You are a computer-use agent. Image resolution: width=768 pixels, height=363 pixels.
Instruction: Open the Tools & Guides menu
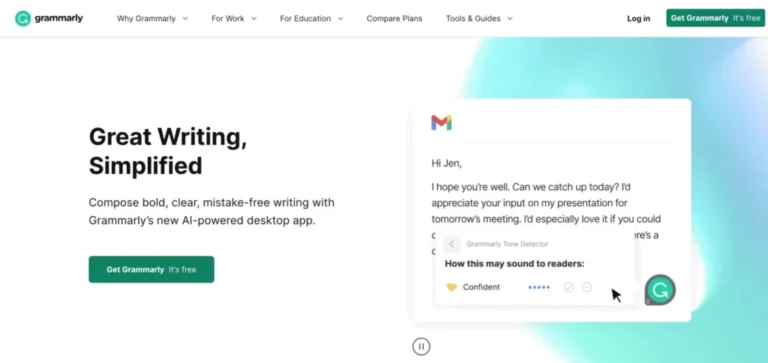tap(480, 19)
